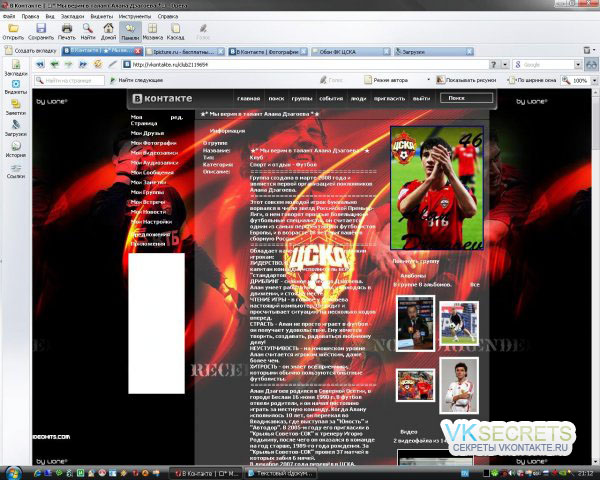Toggle the Показывать рисунки images button
The width and height of the screenshot is (600, 480).
(x=466, y=80)
